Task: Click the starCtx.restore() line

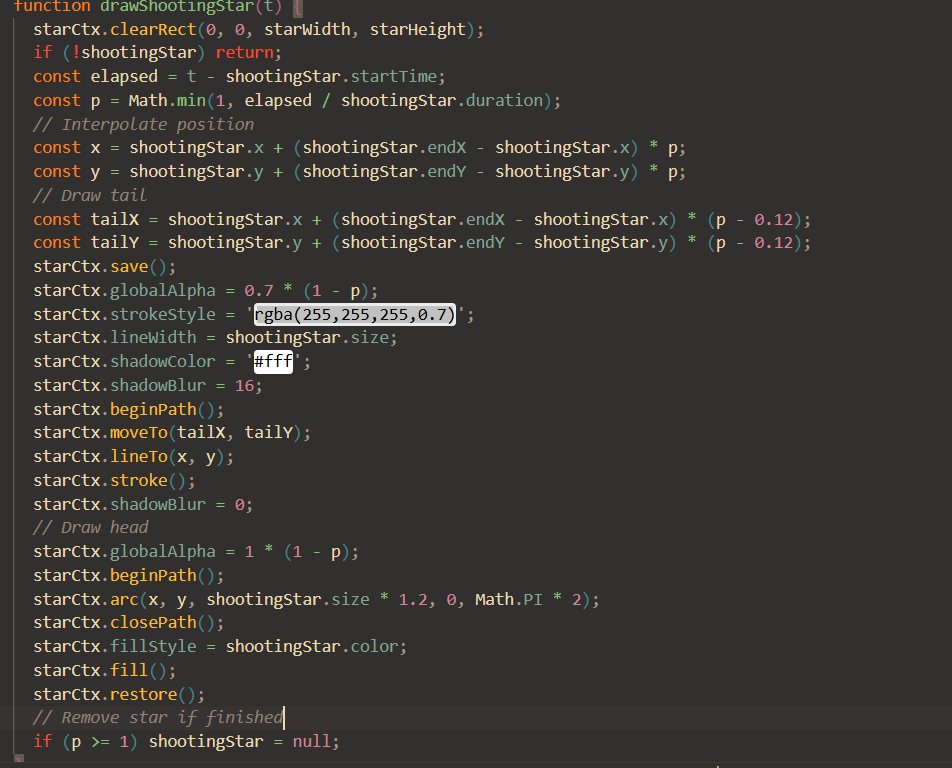Action: [118, 694]
